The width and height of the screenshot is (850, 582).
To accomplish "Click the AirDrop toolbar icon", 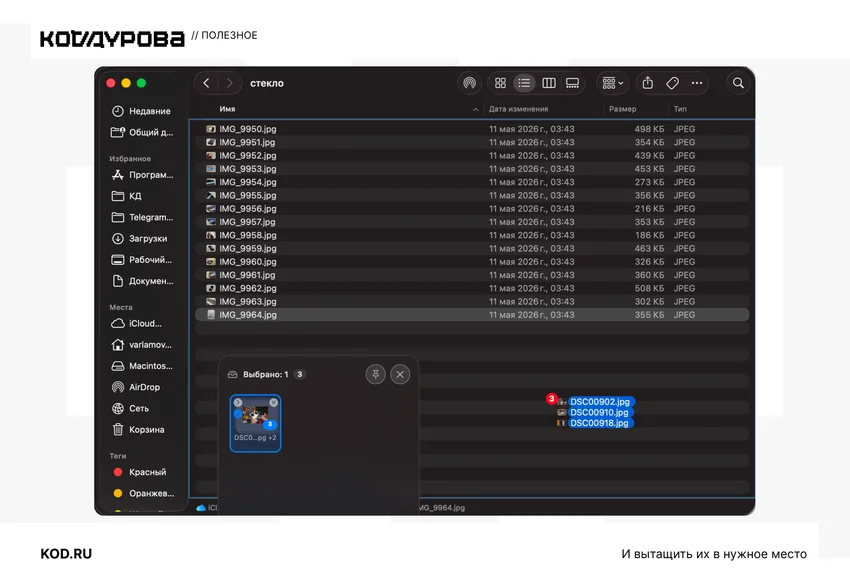I will pyautogui.click(x=469, y=83).
